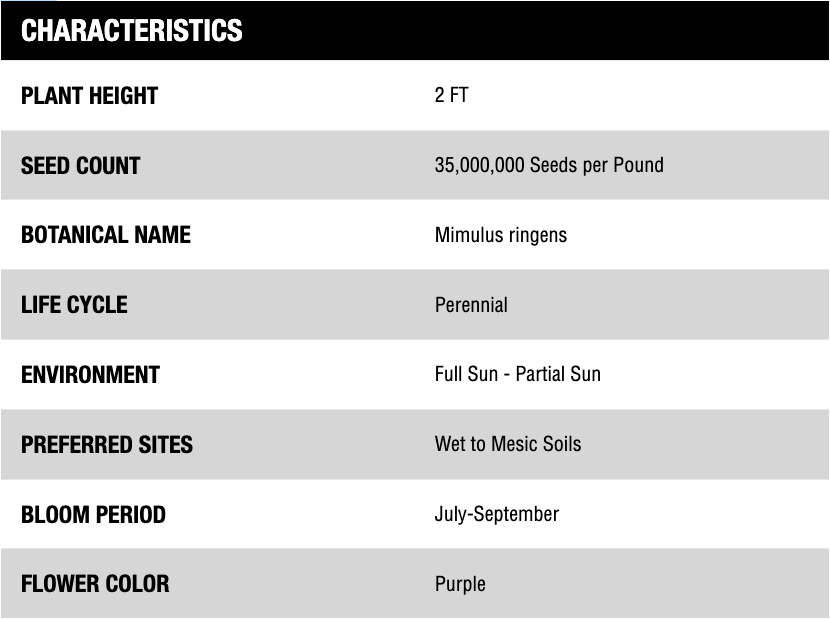Click the word July in bloom period

tap(450, 514)
